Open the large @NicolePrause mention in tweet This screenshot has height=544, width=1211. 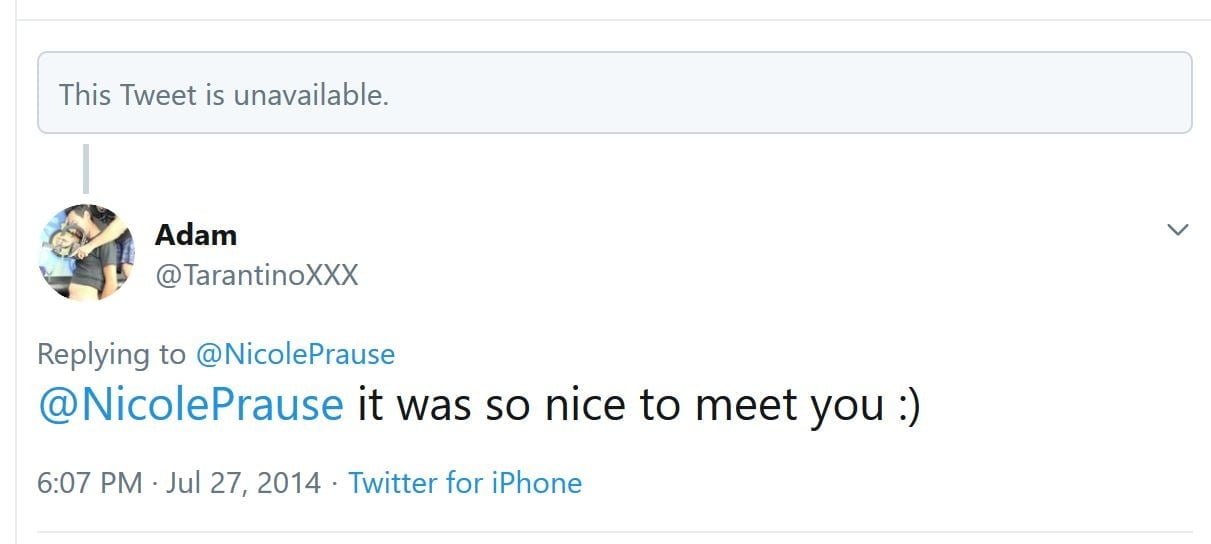pyautogui.click(x=190, y=405)
